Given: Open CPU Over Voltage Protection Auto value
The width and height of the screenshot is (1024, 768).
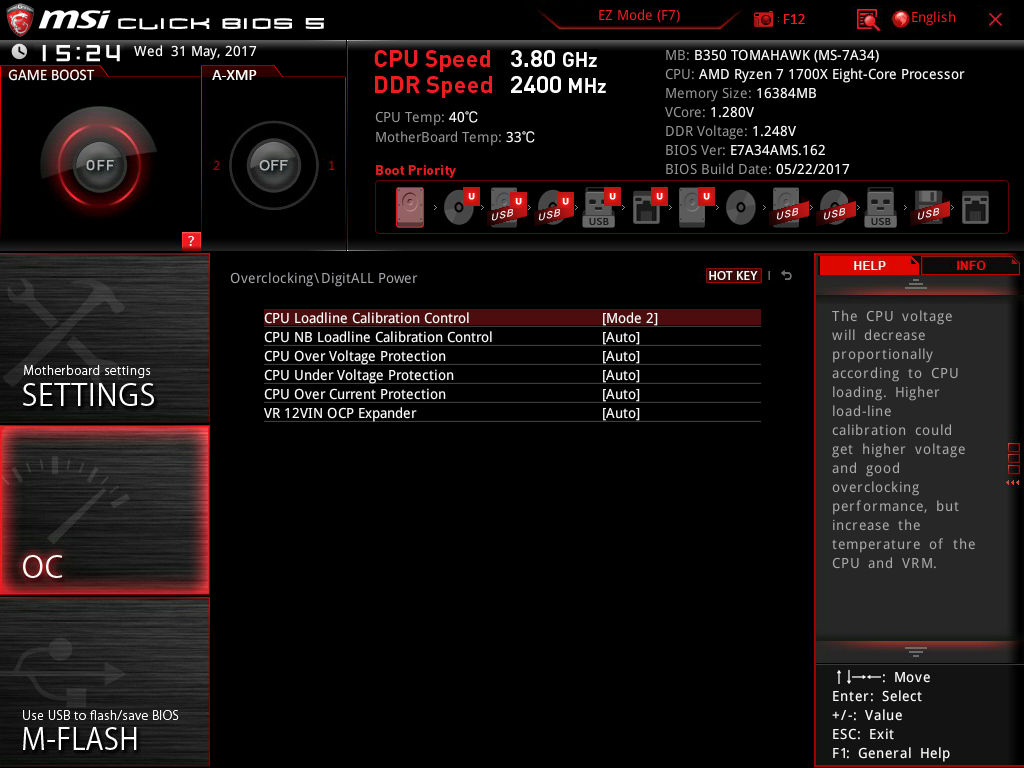Looking at the screenshot, I should pyautogui.click(x=620, y=356).
